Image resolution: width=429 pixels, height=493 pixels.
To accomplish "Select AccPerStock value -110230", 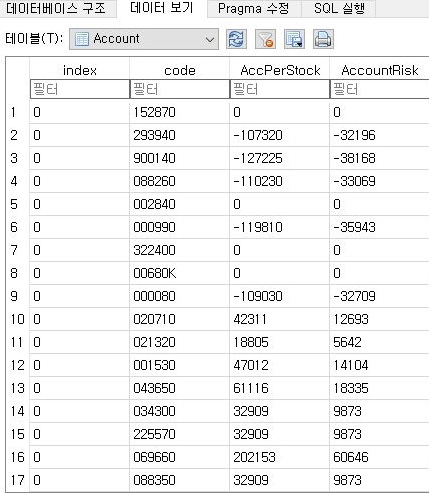I will click(279, 181).
